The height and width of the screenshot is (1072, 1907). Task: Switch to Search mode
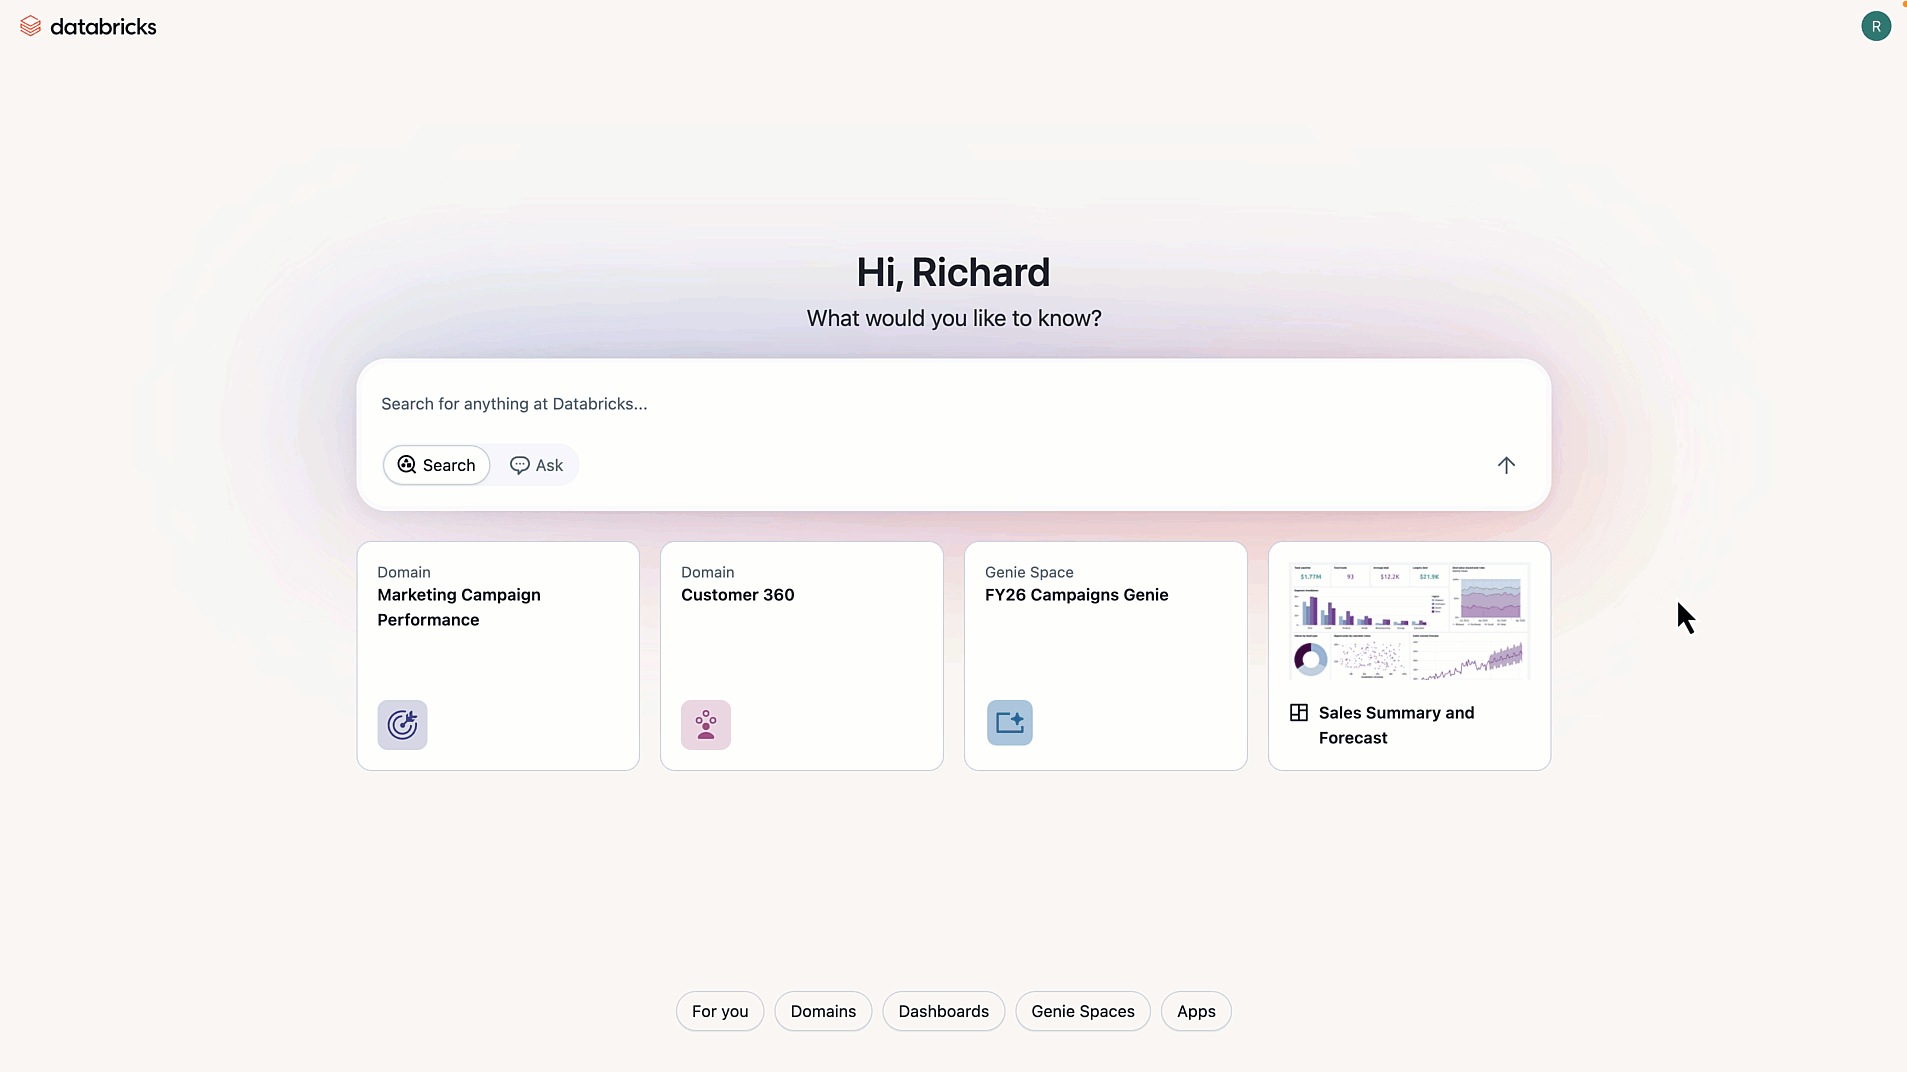pos(436,465)
